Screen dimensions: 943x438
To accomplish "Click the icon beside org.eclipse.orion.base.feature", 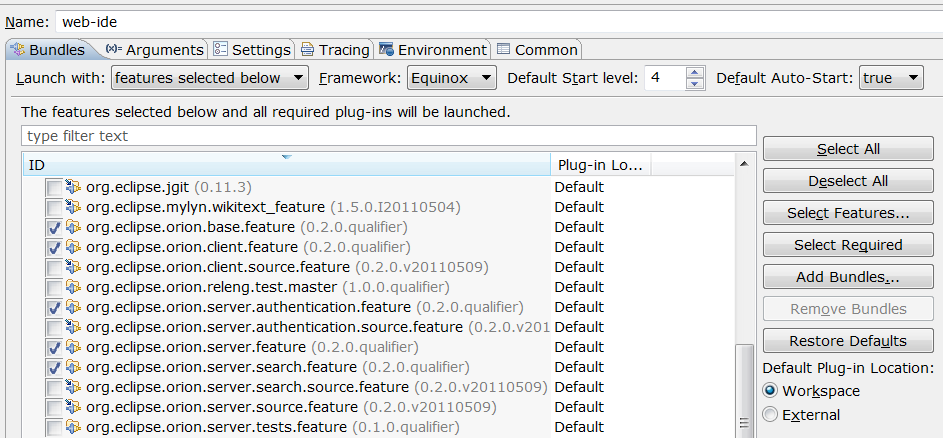I will pos(73,227).
